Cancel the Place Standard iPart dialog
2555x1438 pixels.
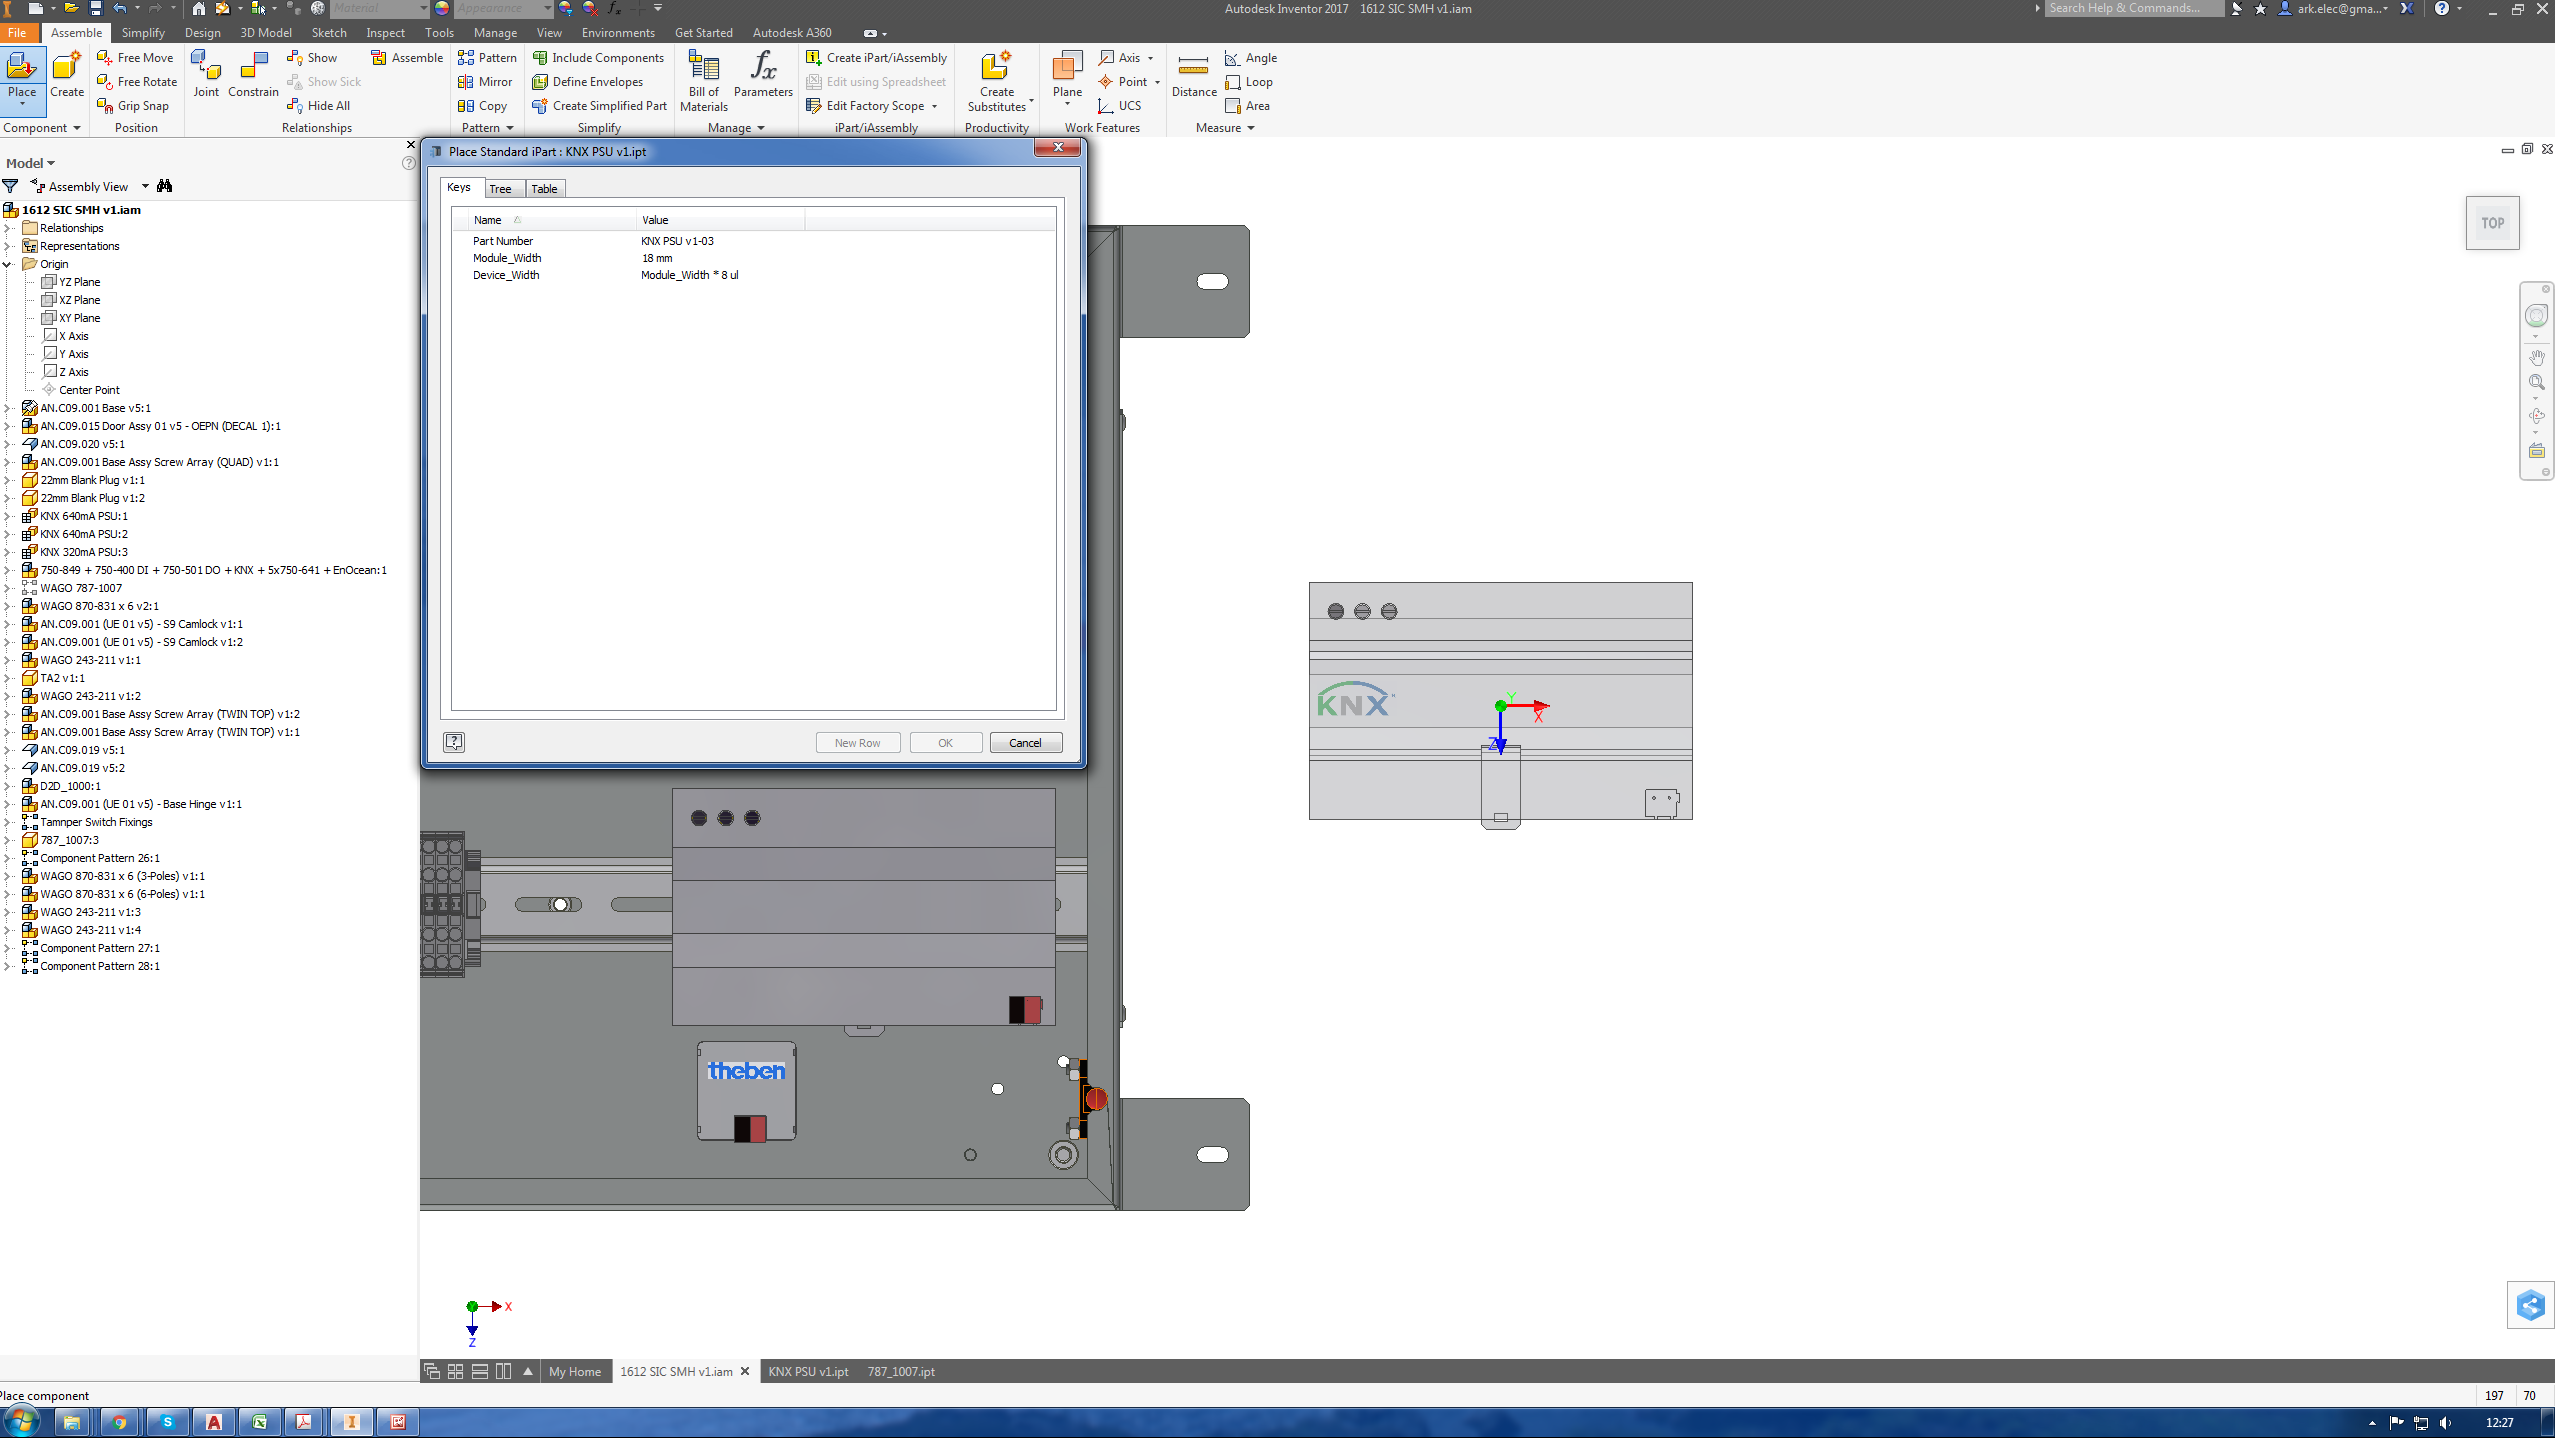pyautogui.click(x=1025, y=742)
